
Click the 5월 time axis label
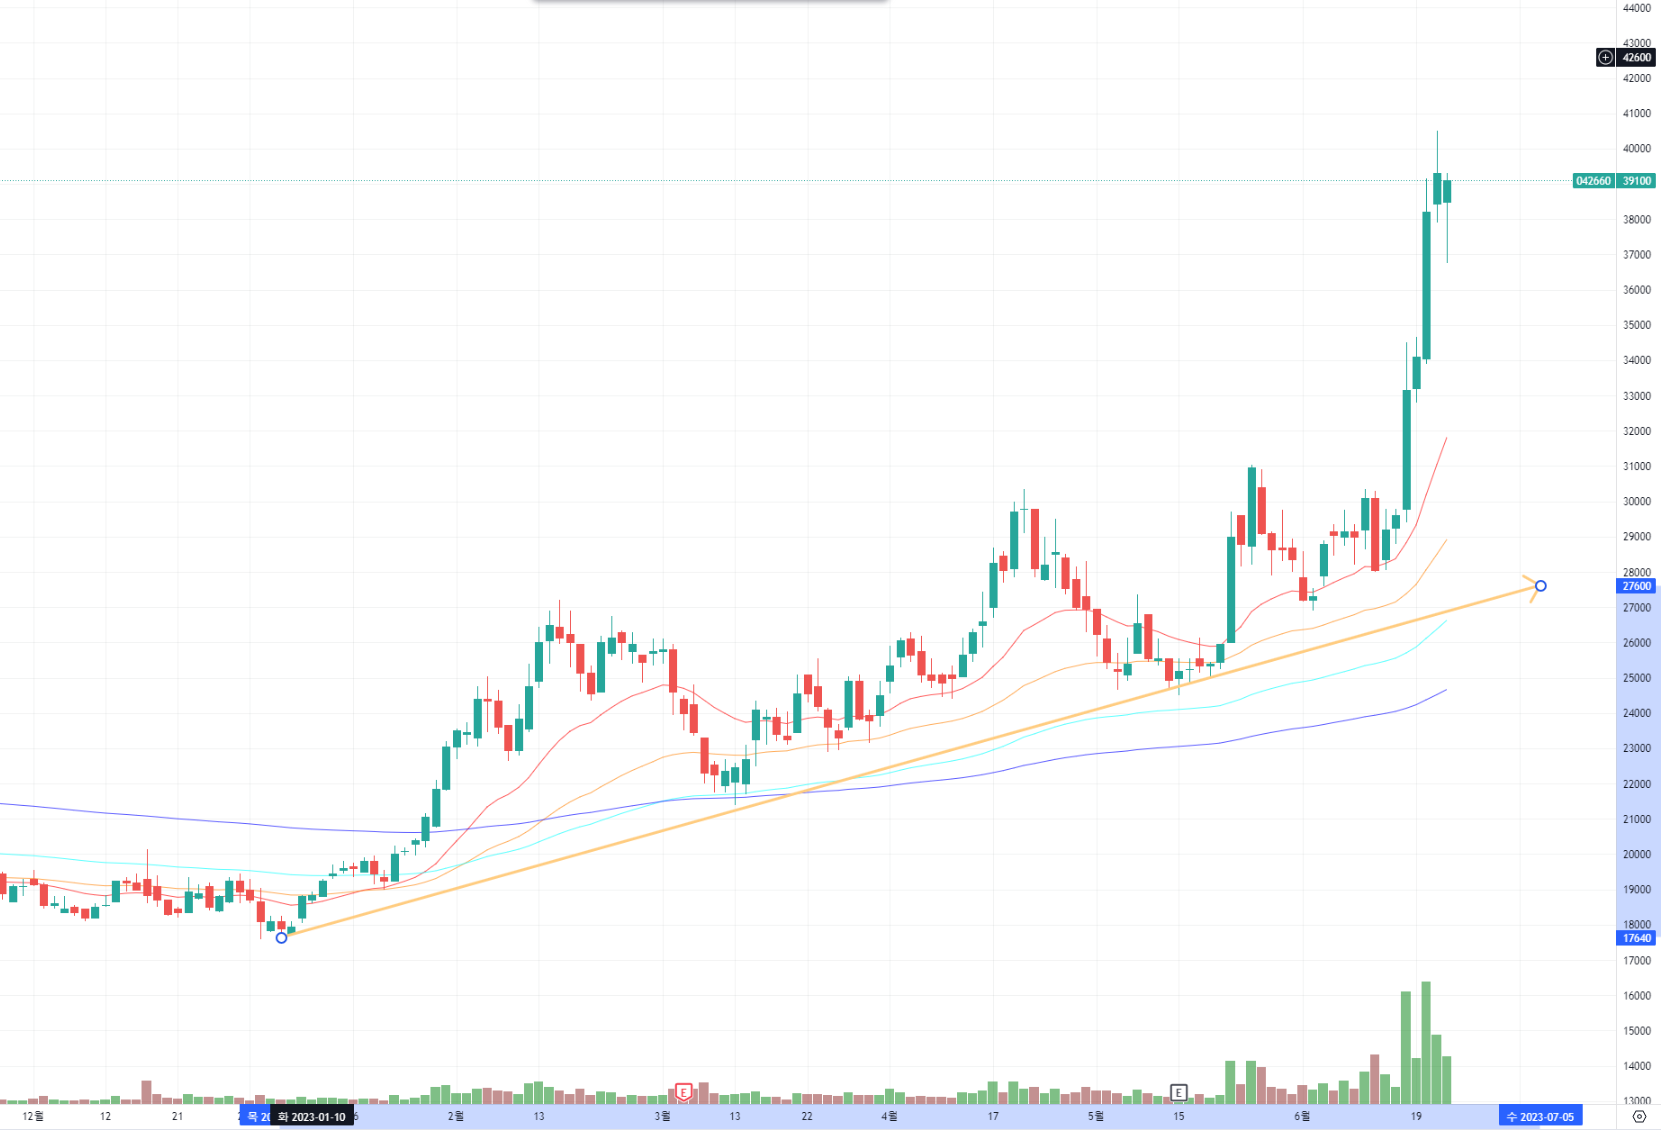(1096, 1116)
